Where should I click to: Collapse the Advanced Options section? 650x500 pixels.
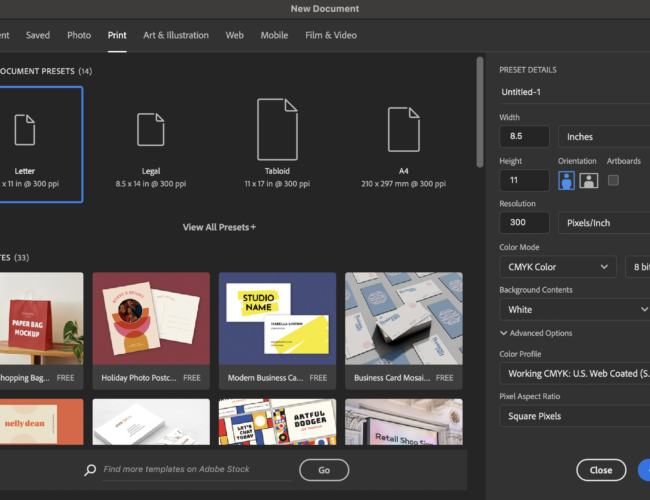[504, 333]
